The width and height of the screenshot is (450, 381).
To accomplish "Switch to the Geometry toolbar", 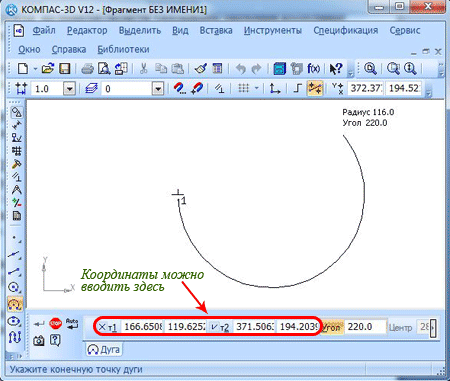I will tap(17, 112).
